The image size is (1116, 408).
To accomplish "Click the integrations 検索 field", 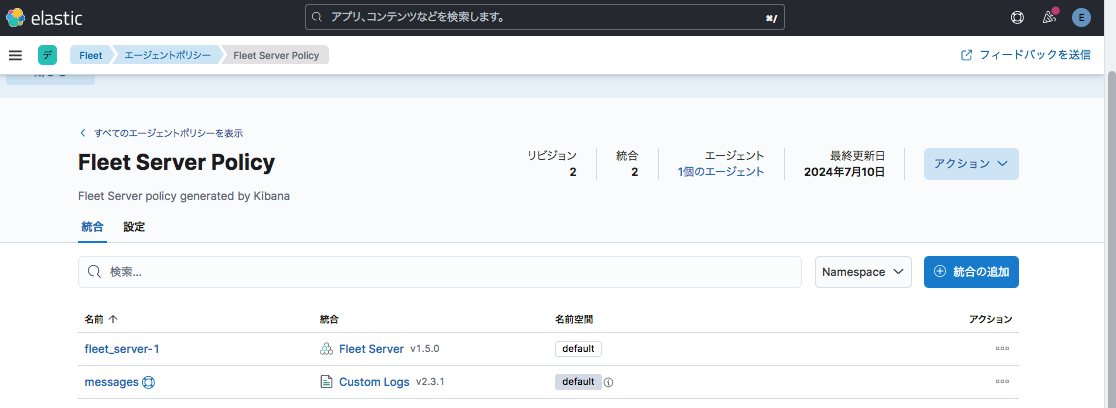I will pos(440,272).
